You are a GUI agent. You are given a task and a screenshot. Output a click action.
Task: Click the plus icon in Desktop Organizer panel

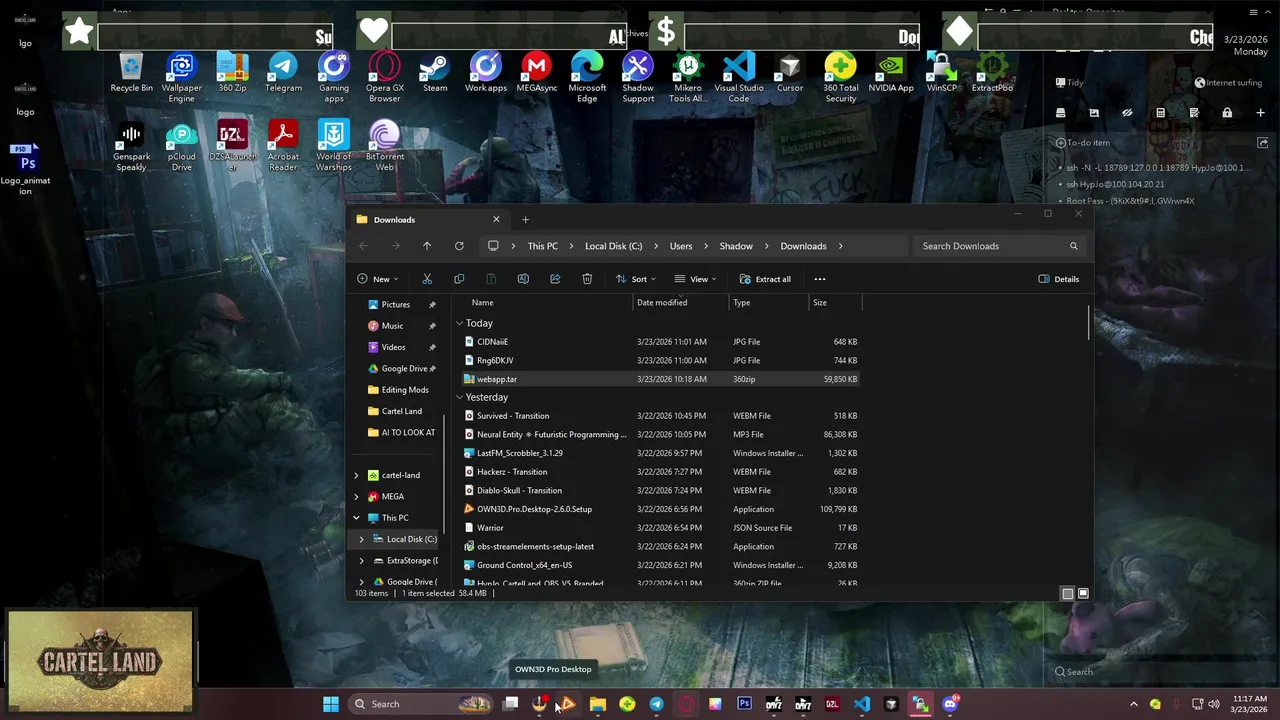click(x=1261, y=113)
